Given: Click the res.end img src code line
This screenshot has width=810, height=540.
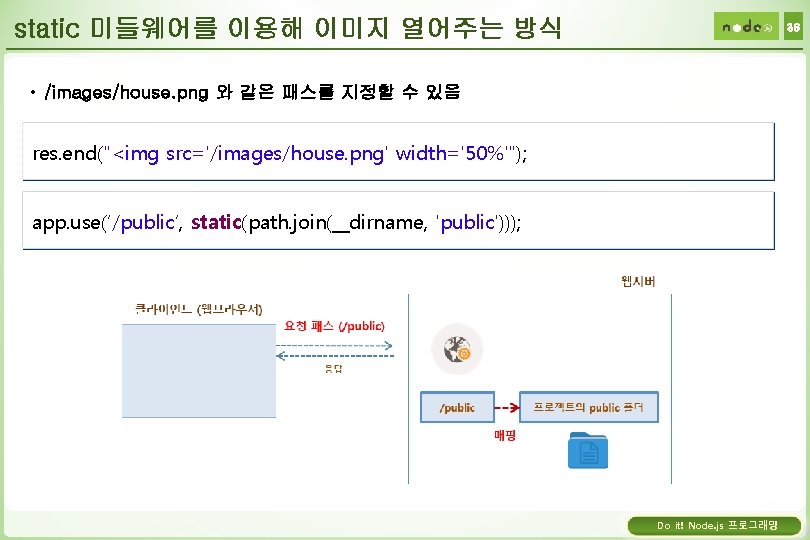Looking at the screenshot, I should tap(279, 153).
